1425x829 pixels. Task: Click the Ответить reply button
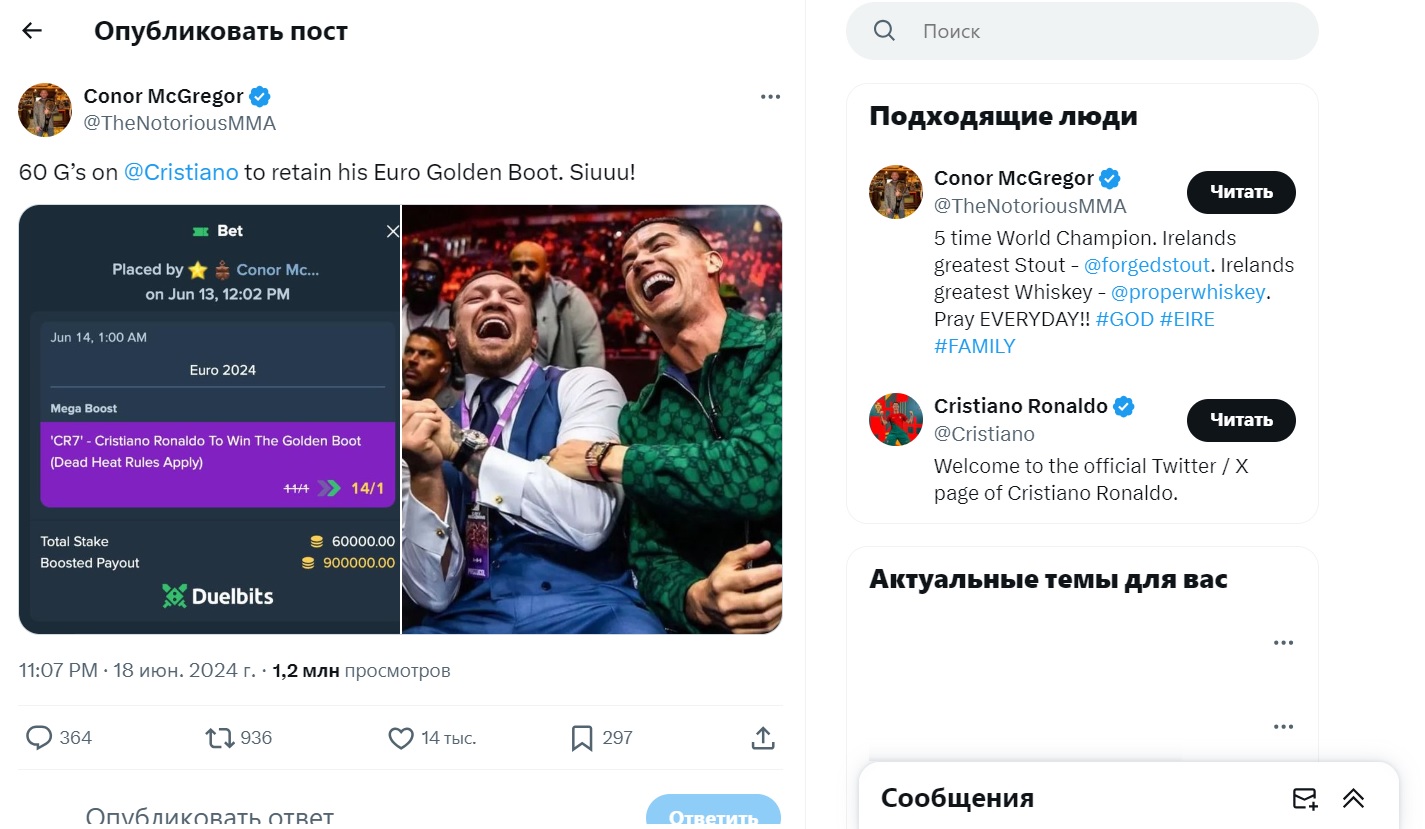click(x=713, y=812)
